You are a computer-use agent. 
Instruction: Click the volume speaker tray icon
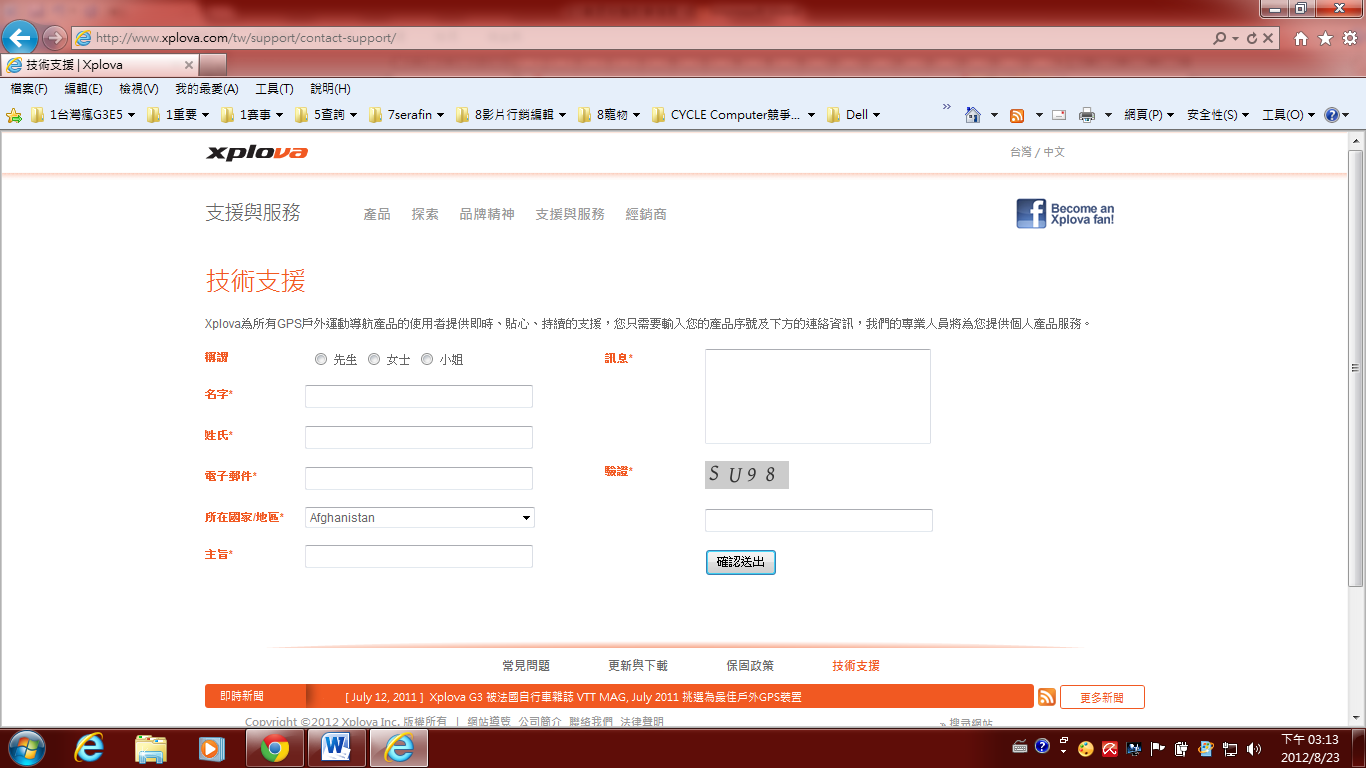click(x=1254, y=748)
